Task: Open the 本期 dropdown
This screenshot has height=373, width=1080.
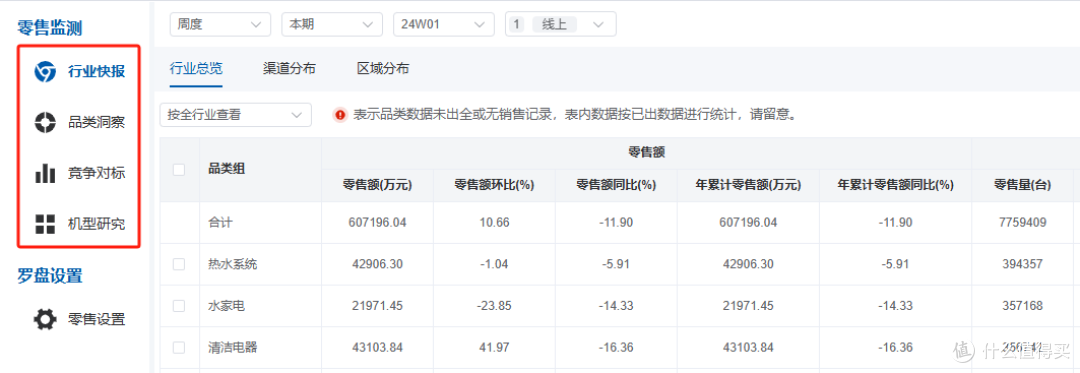Action: tap(332, 24)
